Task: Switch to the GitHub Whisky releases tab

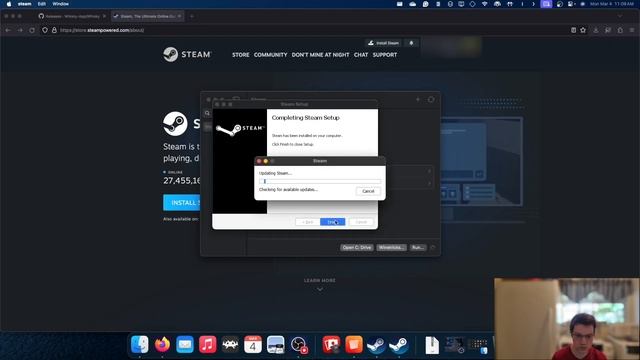Action: click(x=72, y=16)
